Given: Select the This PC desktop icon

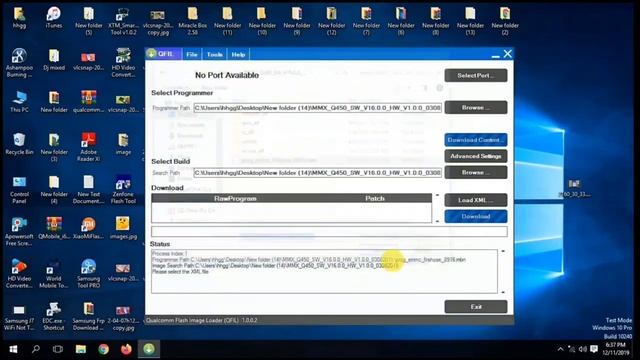Looking at the screenshot, I should pos(19,102).
